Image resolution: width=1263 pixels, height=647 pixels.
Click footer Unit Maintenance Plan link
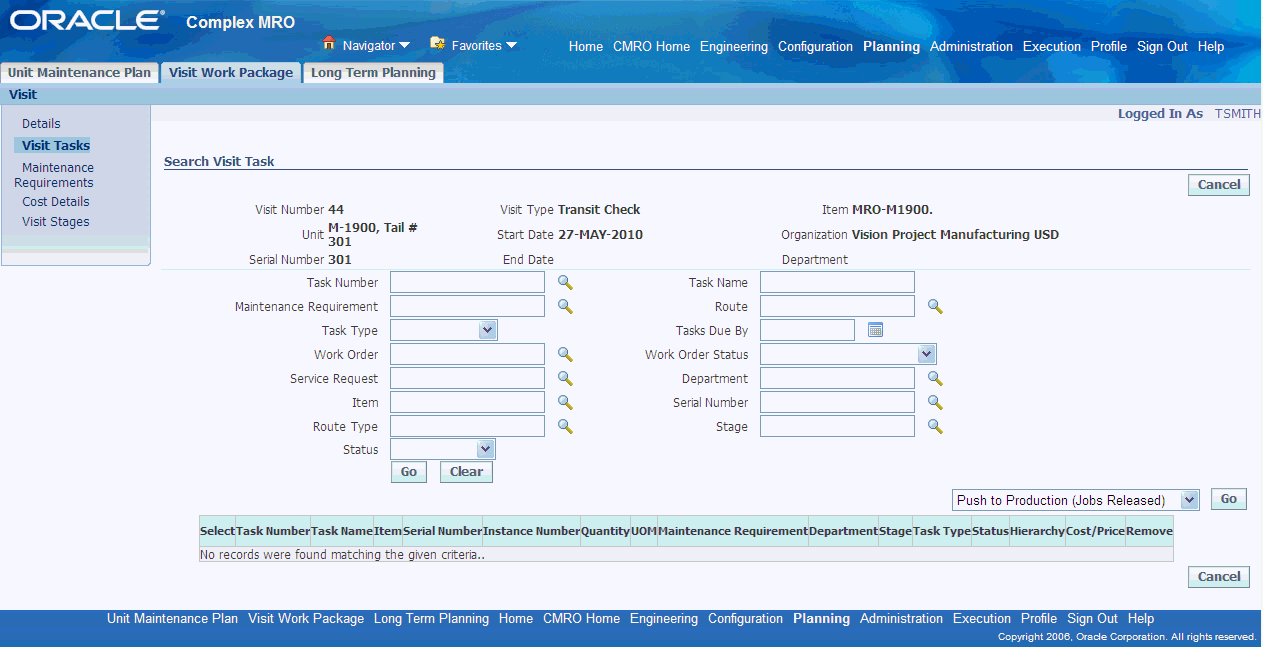(x=172, y=619)
